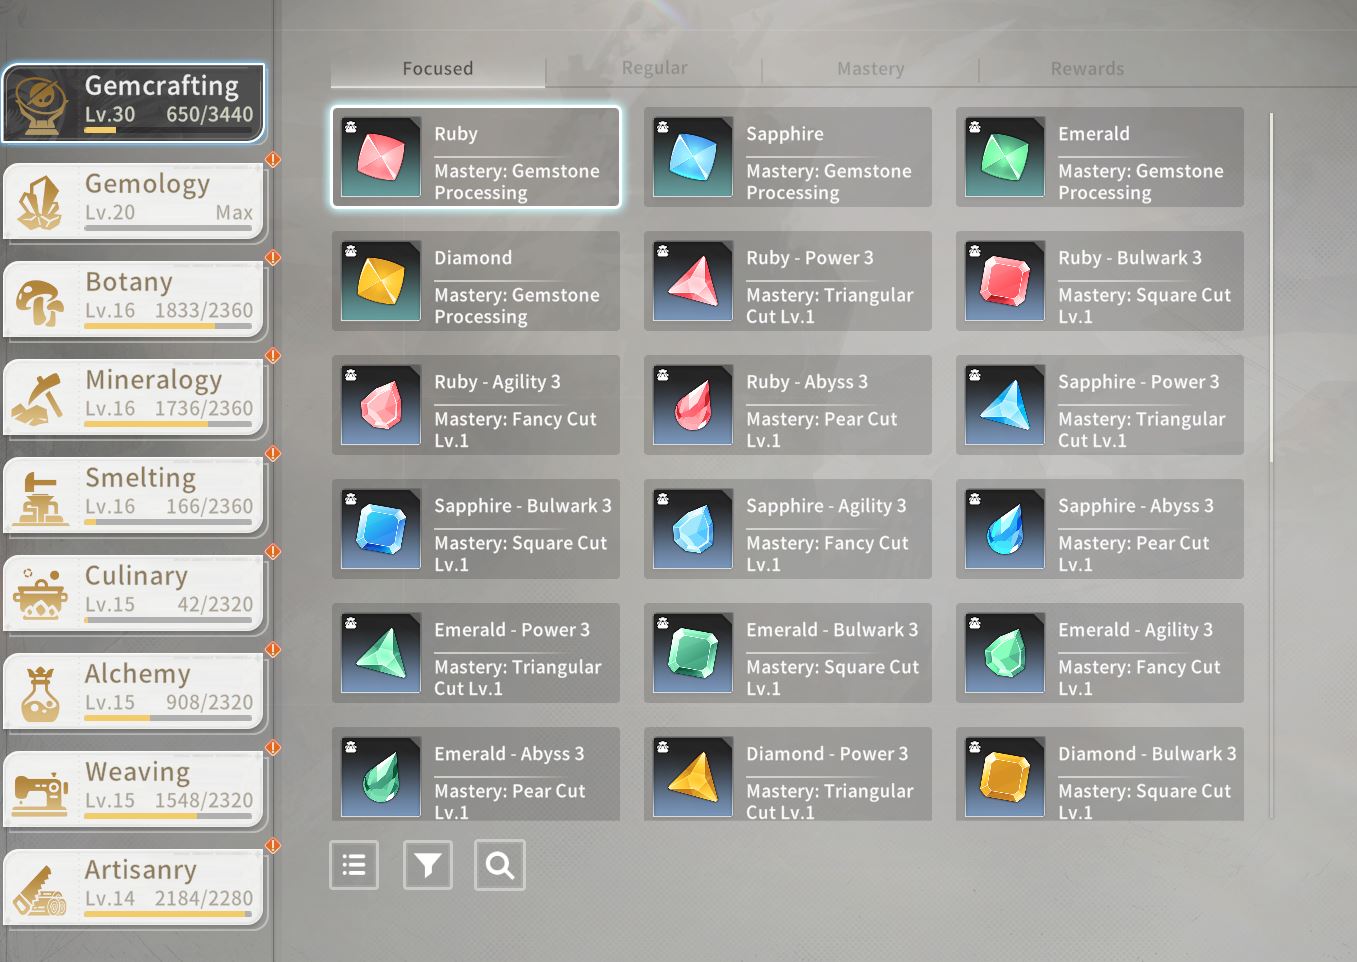Click the Botany mushroom icon
1357x962 pixels.
pyautogui.click(x=41, y=301)
